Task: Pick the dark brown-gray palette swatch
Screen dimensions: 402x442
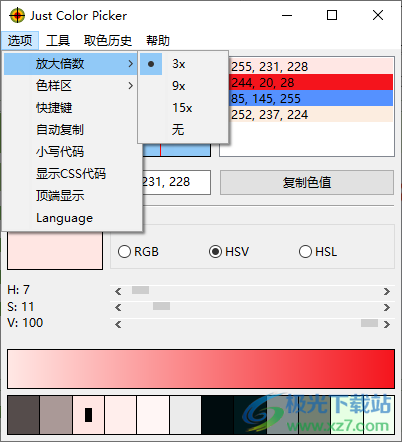Action: tap(23, 415)
